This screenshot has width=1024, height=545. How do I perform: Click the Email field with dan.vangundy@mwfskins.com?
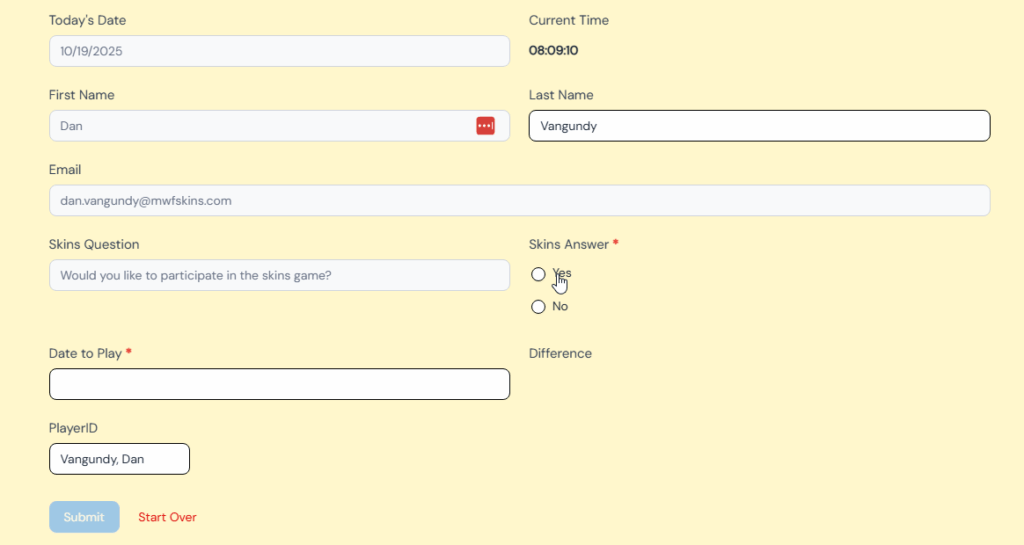[x=519, y=200]
